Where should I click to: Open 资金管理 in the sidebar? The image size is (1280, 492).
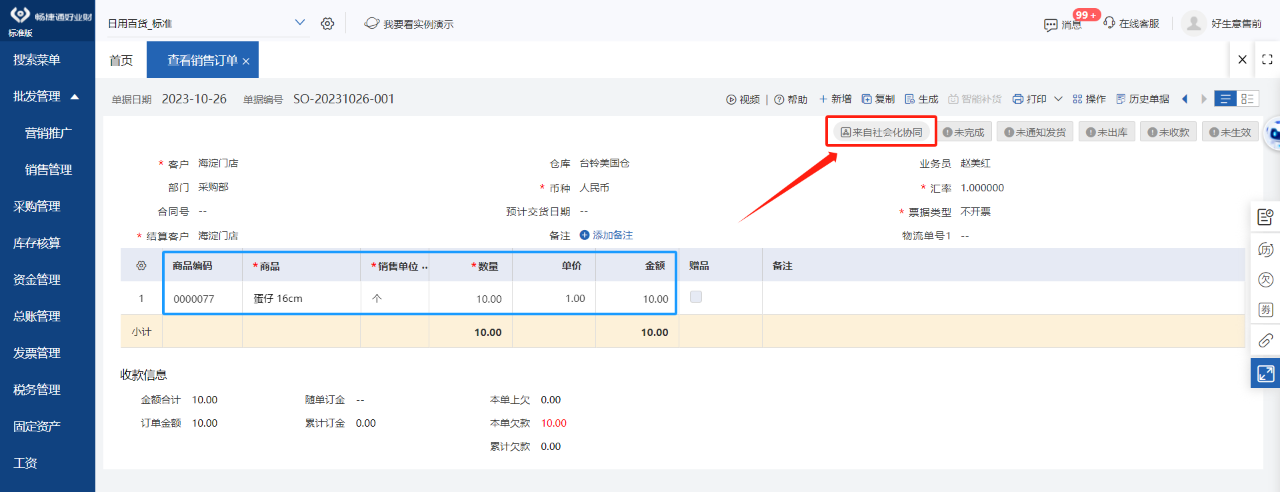[x=36, y=280]
